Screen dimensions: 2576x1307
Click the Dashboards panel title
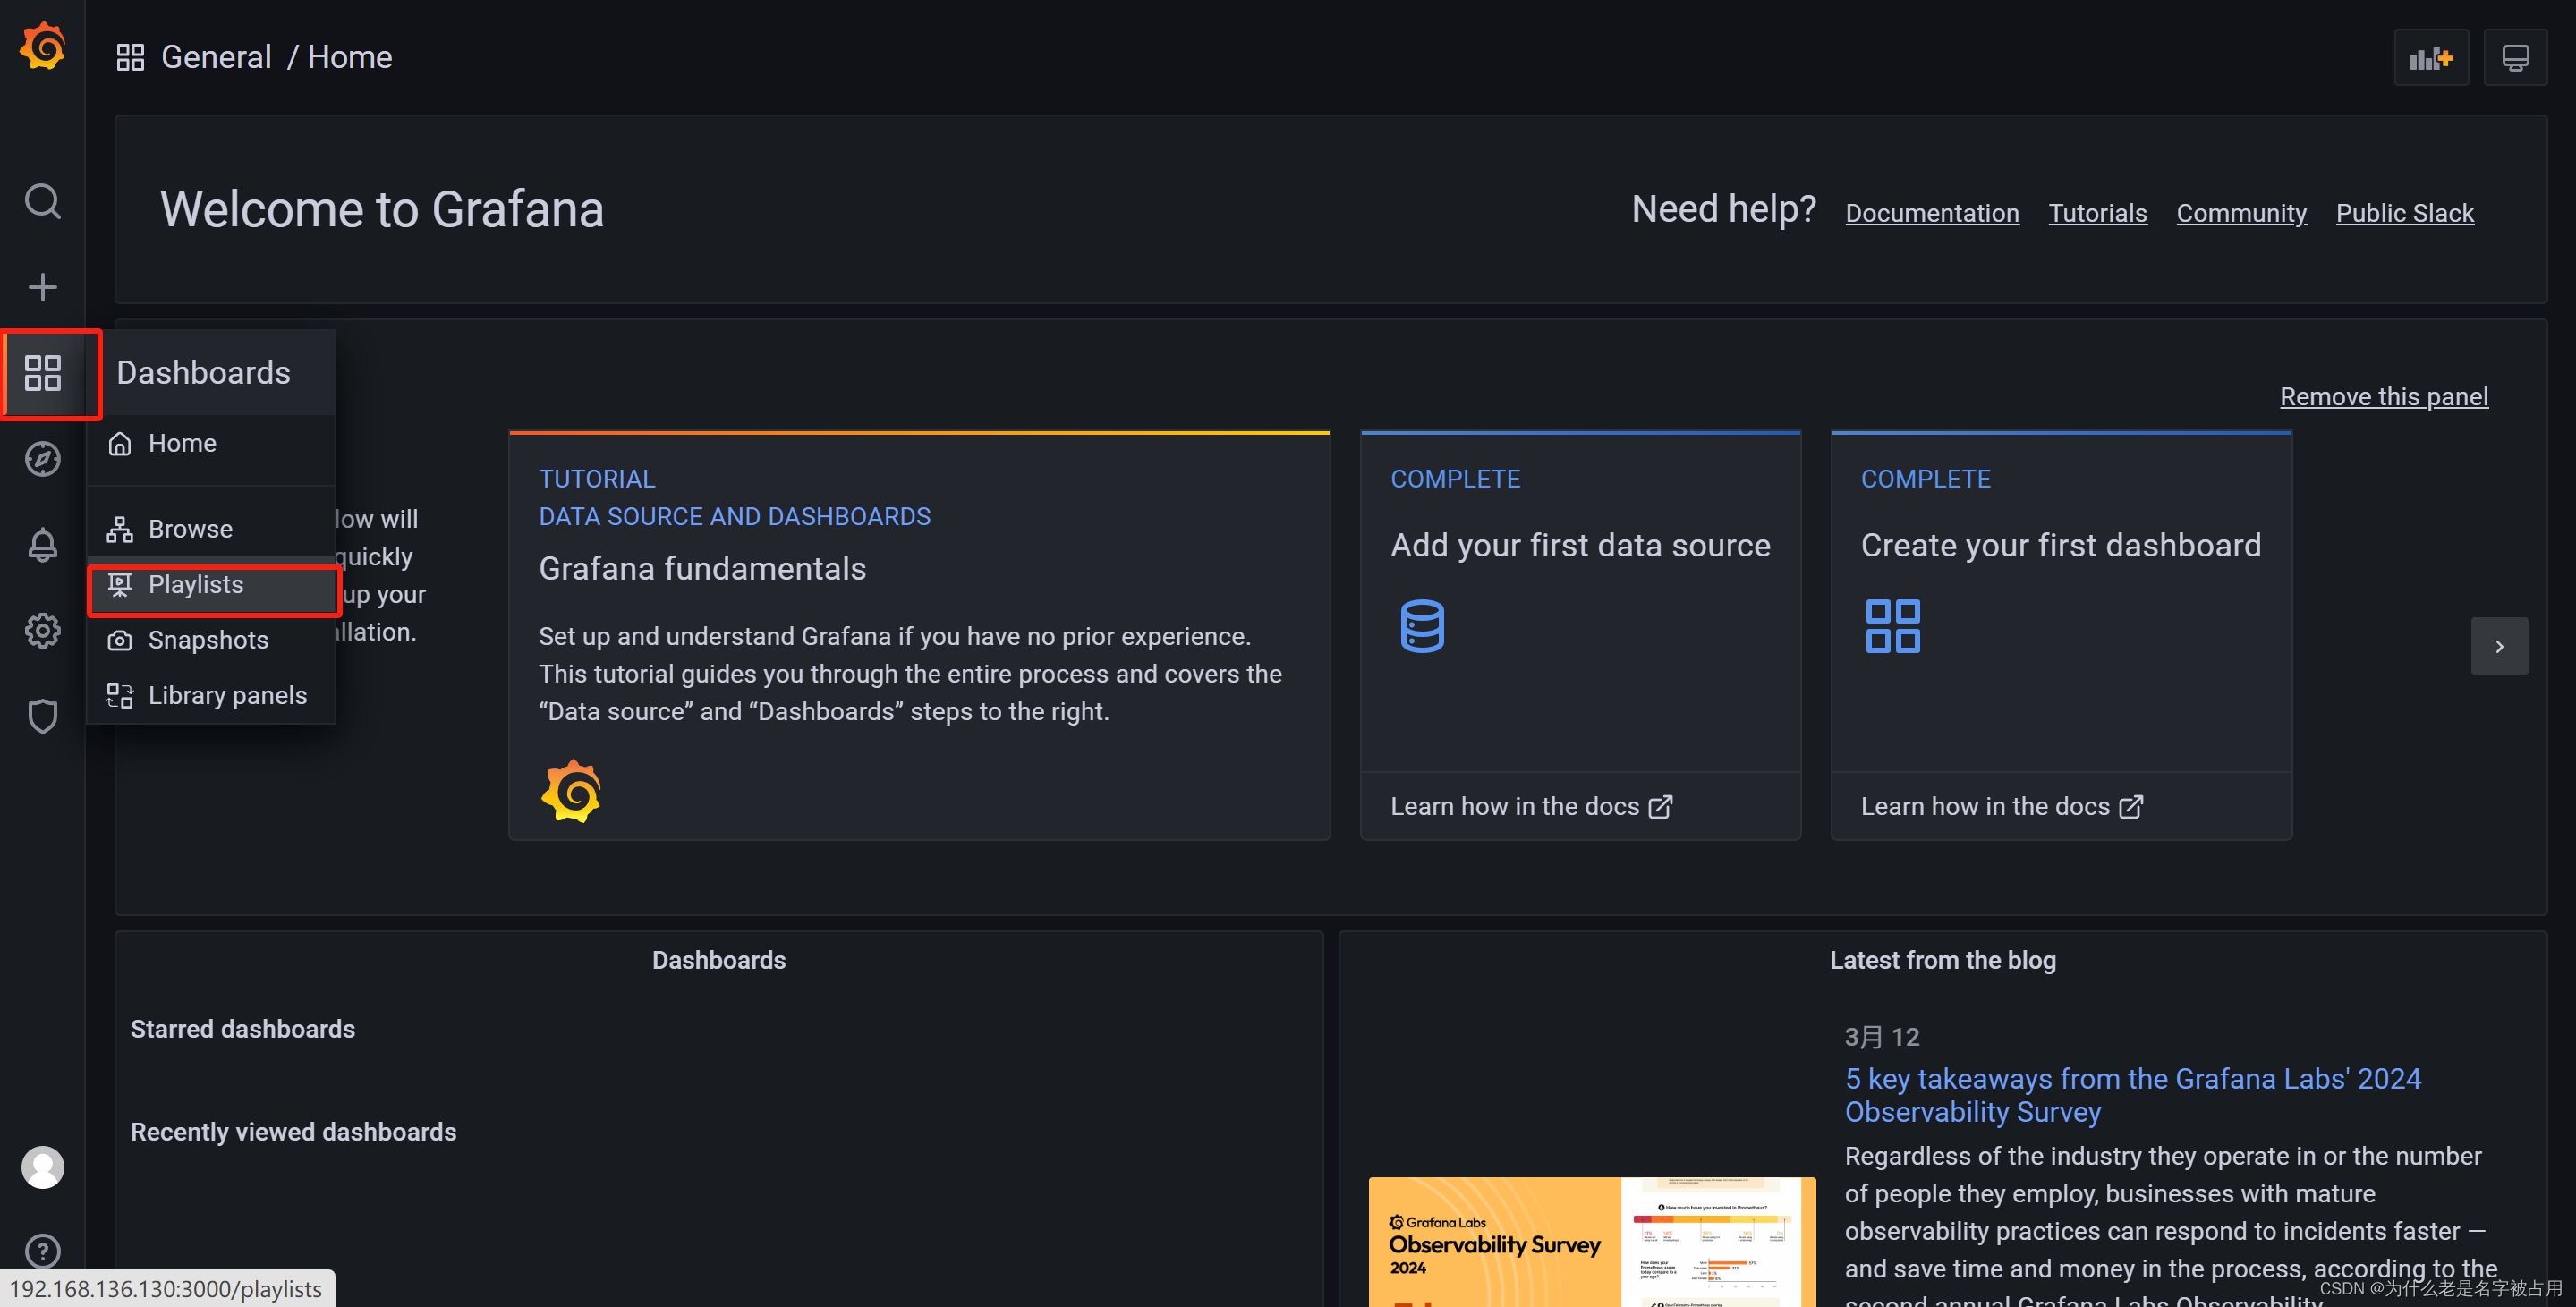pos(718,960)
